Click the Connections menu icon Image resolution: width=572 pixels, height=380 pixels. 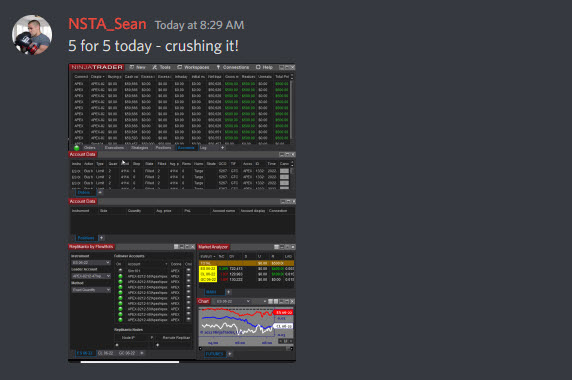219,67
